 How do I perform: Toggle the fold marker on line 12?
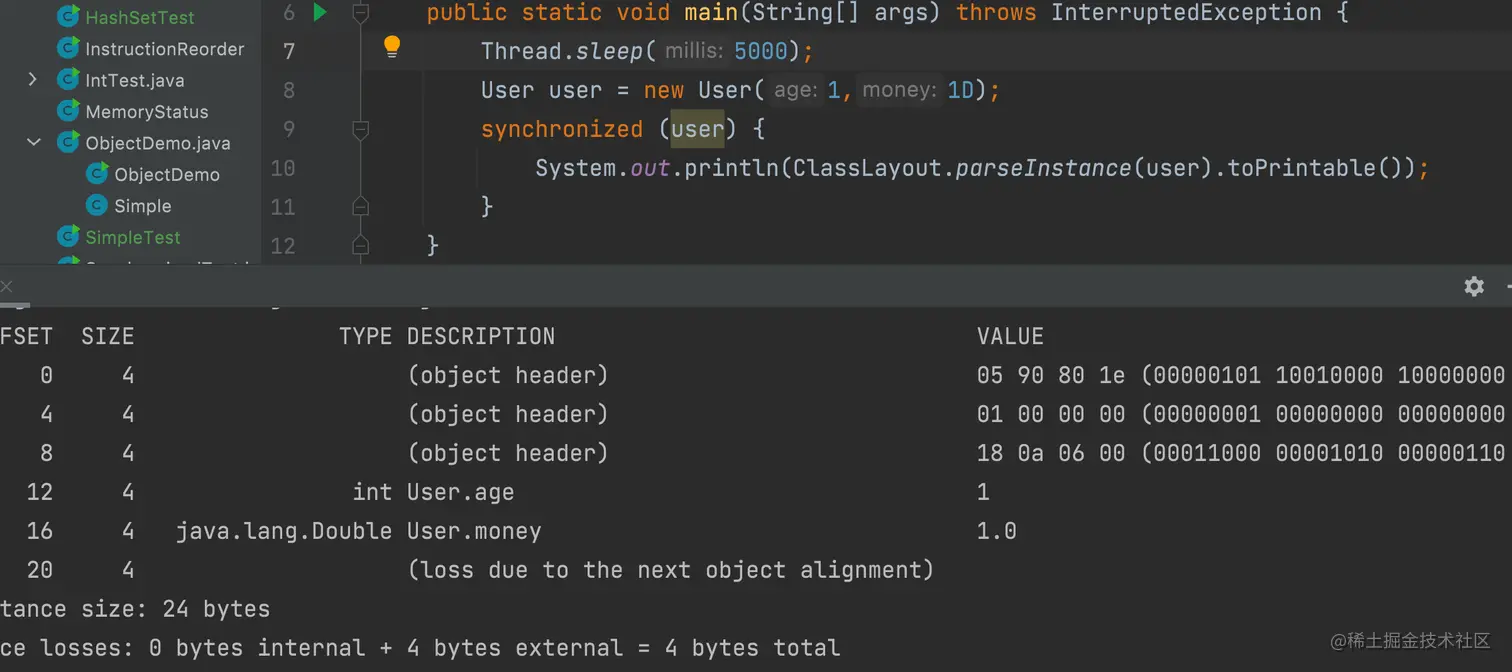point(361,244)
